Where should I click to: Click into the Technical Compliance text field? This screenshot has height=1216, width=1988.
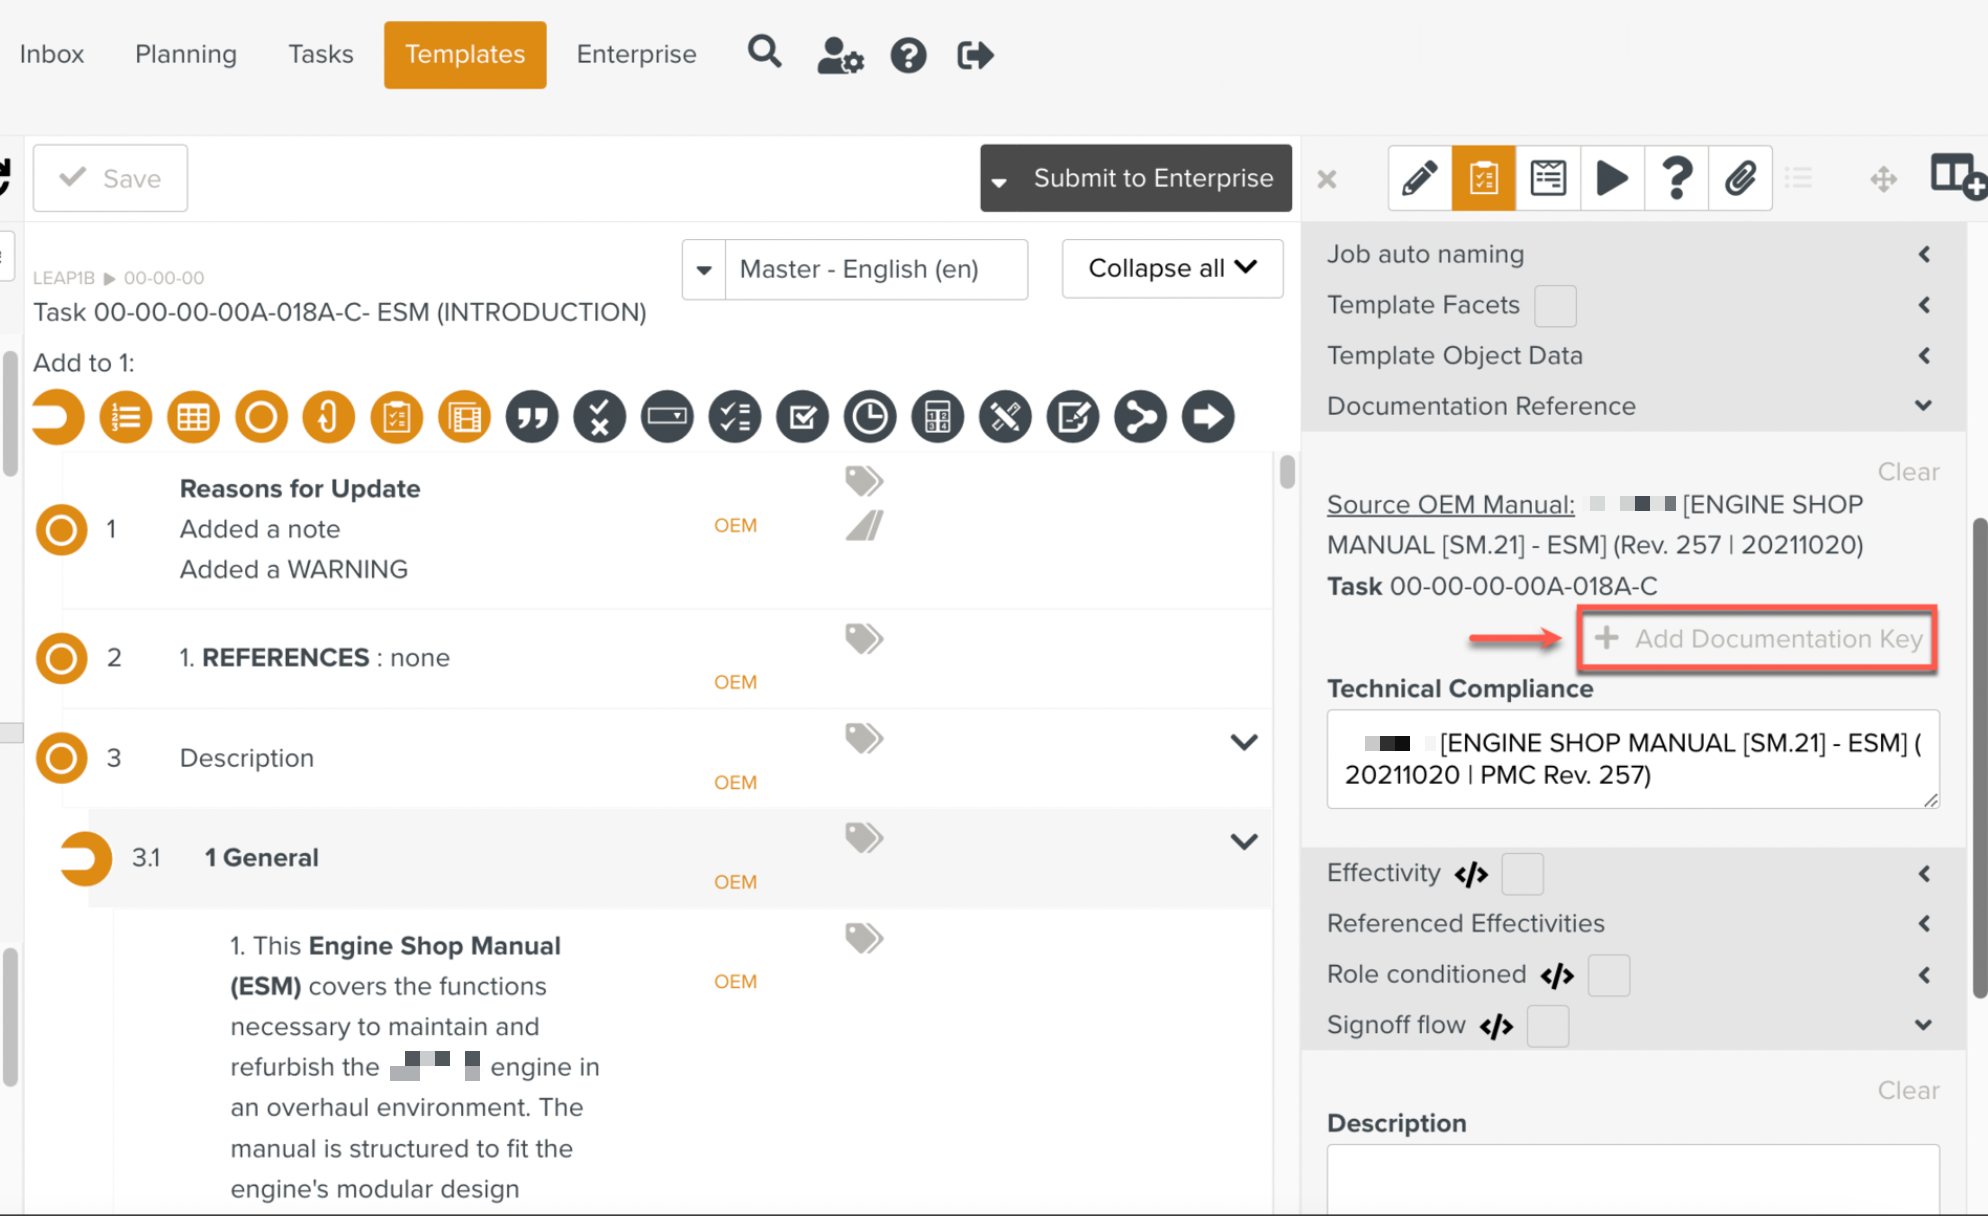[1632, 759]
